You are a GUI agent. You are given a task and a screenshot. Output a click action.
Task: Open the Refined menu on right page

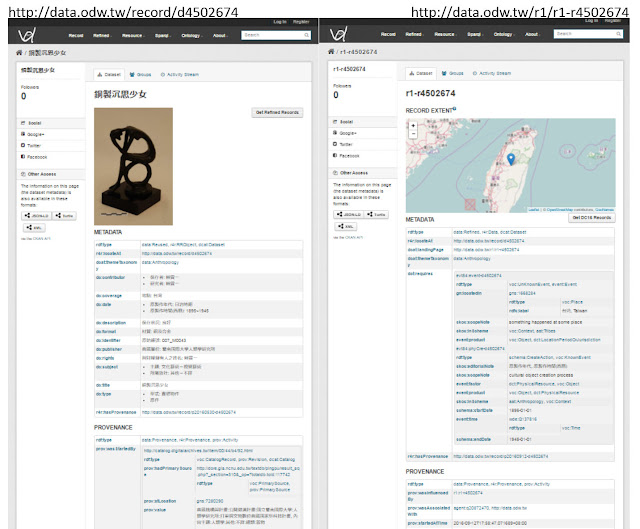tap(414, 34)
